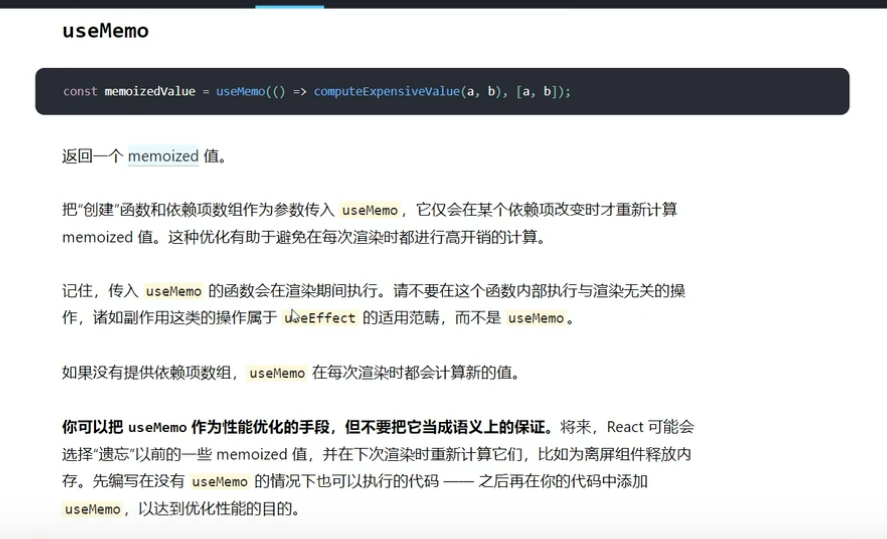Click the useMemo heading

(105, 31)
